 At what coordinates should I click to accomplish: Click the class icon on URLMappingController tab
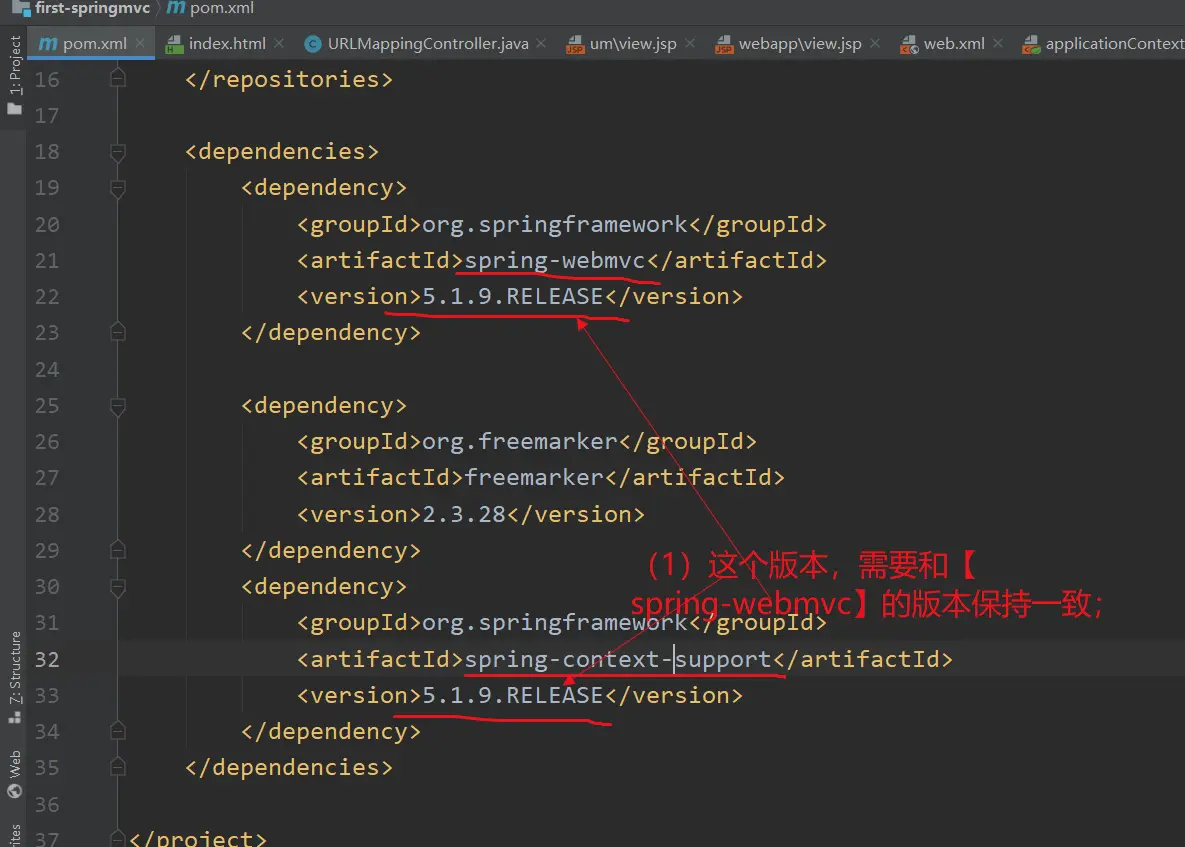click(312, 45)
